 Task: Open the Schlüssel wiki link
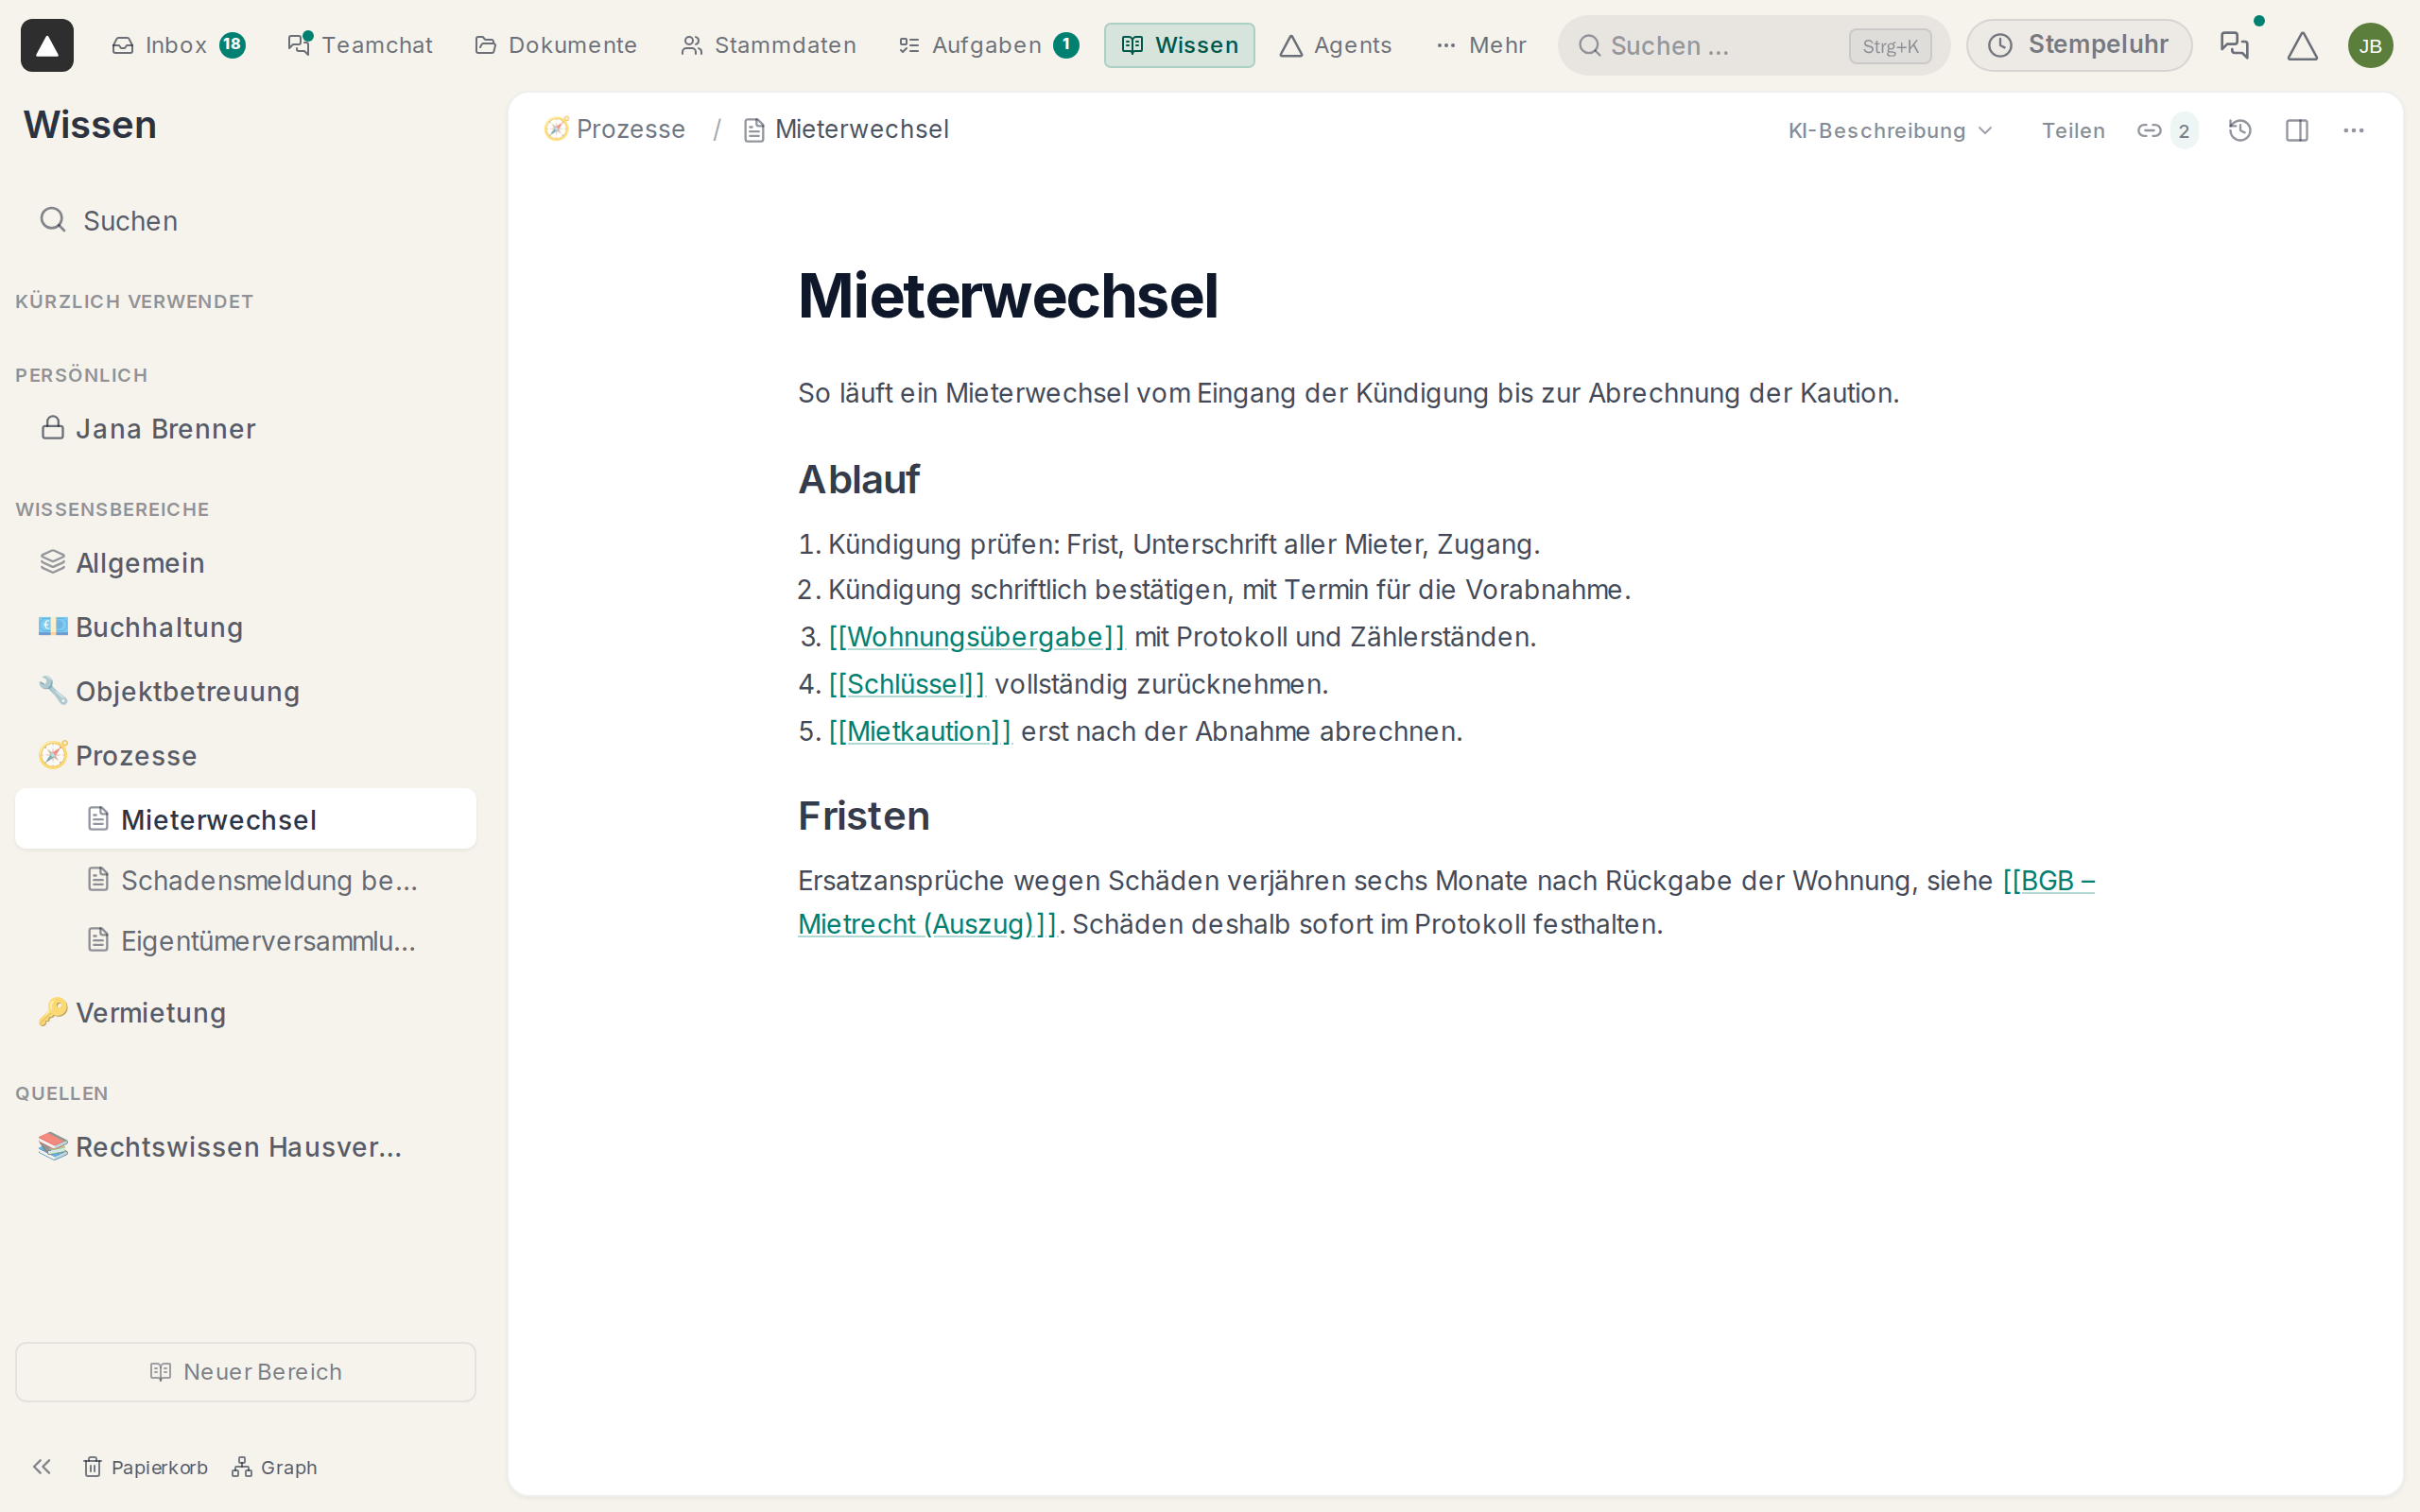(x=906, y=684)
